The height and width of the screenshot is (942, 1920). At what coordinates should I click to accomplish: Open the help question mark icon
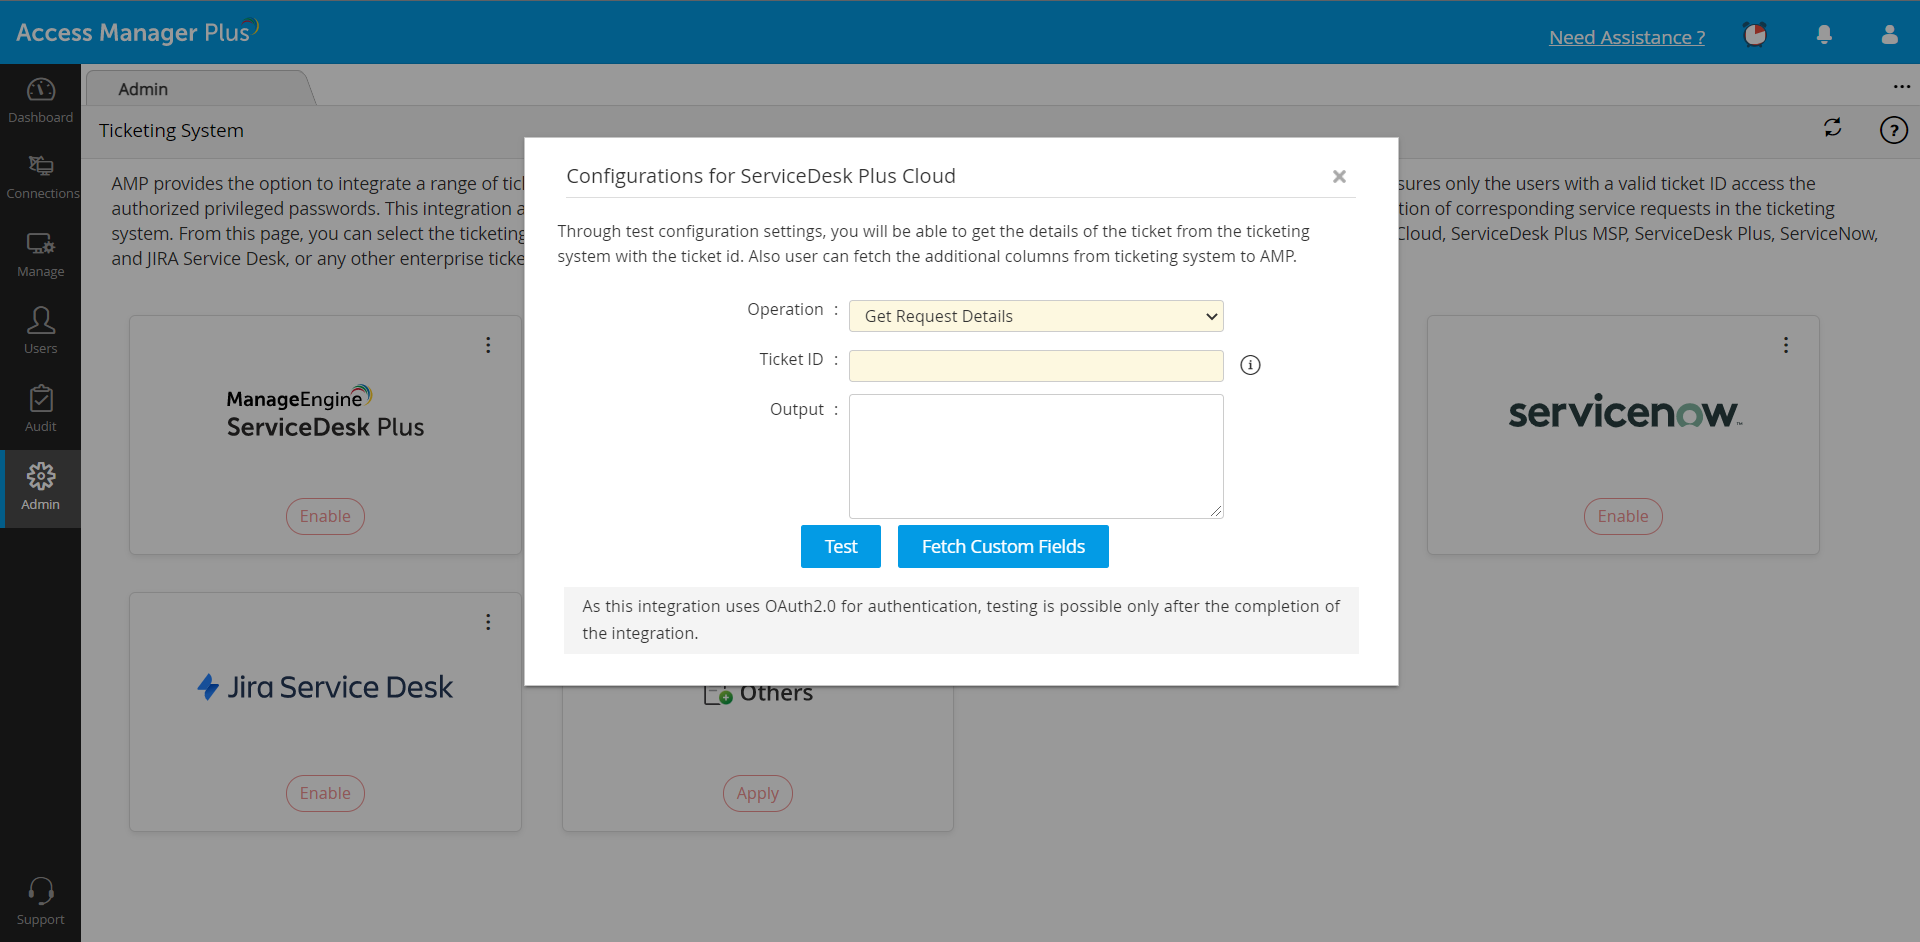[x=1893, y=130]
